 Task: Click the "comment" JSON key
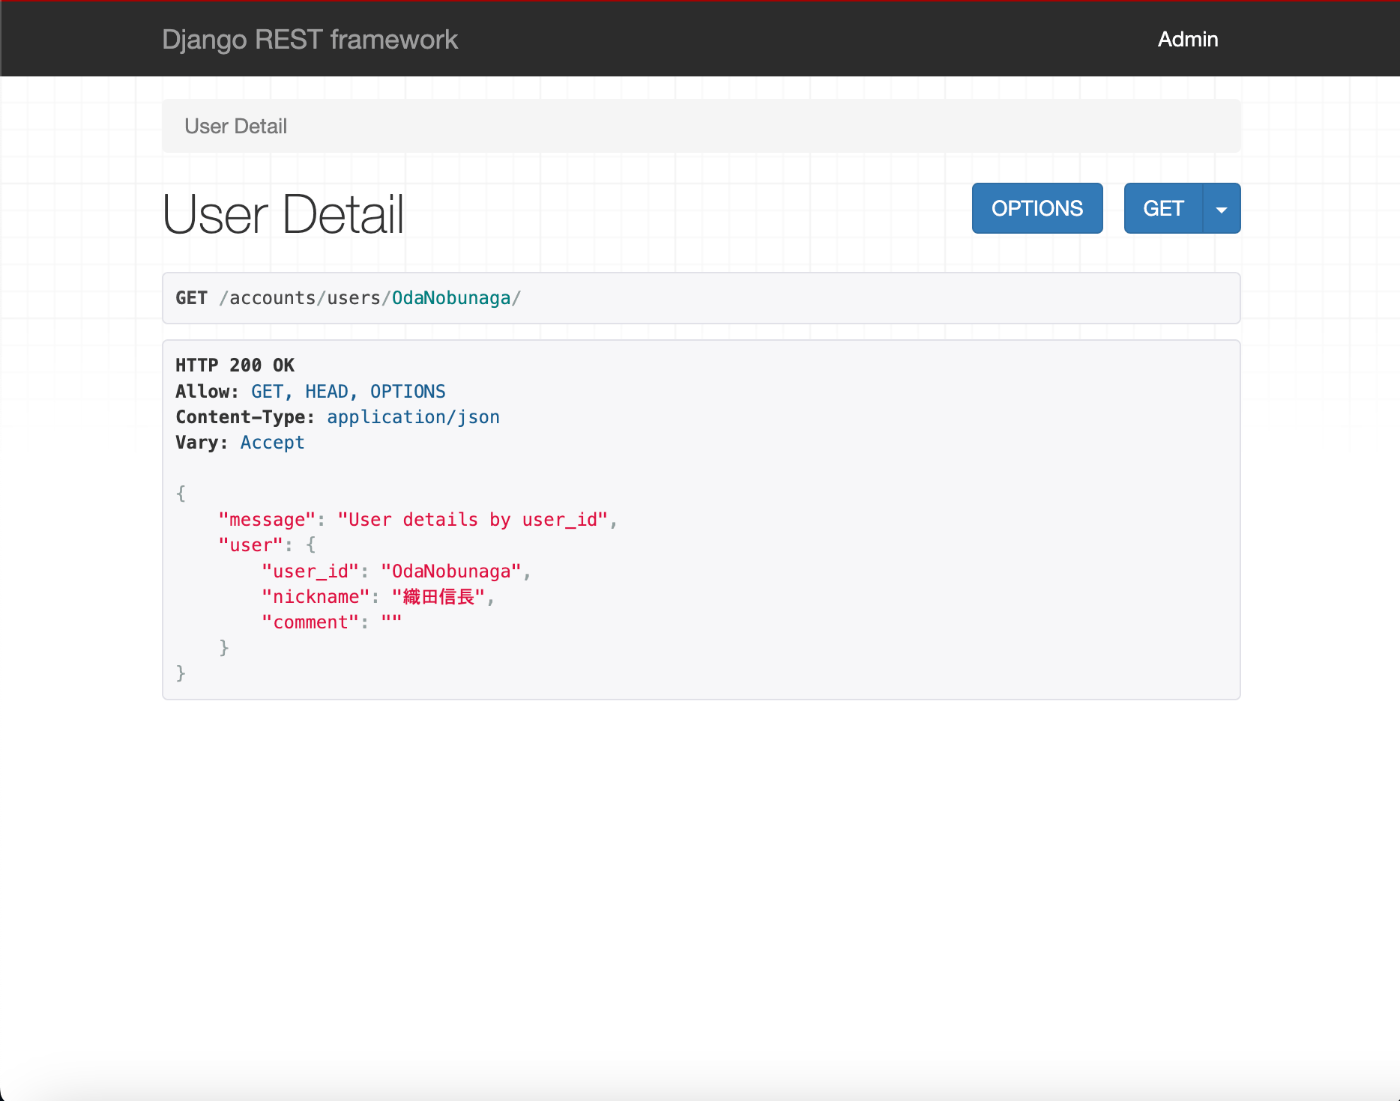click(x=310, y=622)
